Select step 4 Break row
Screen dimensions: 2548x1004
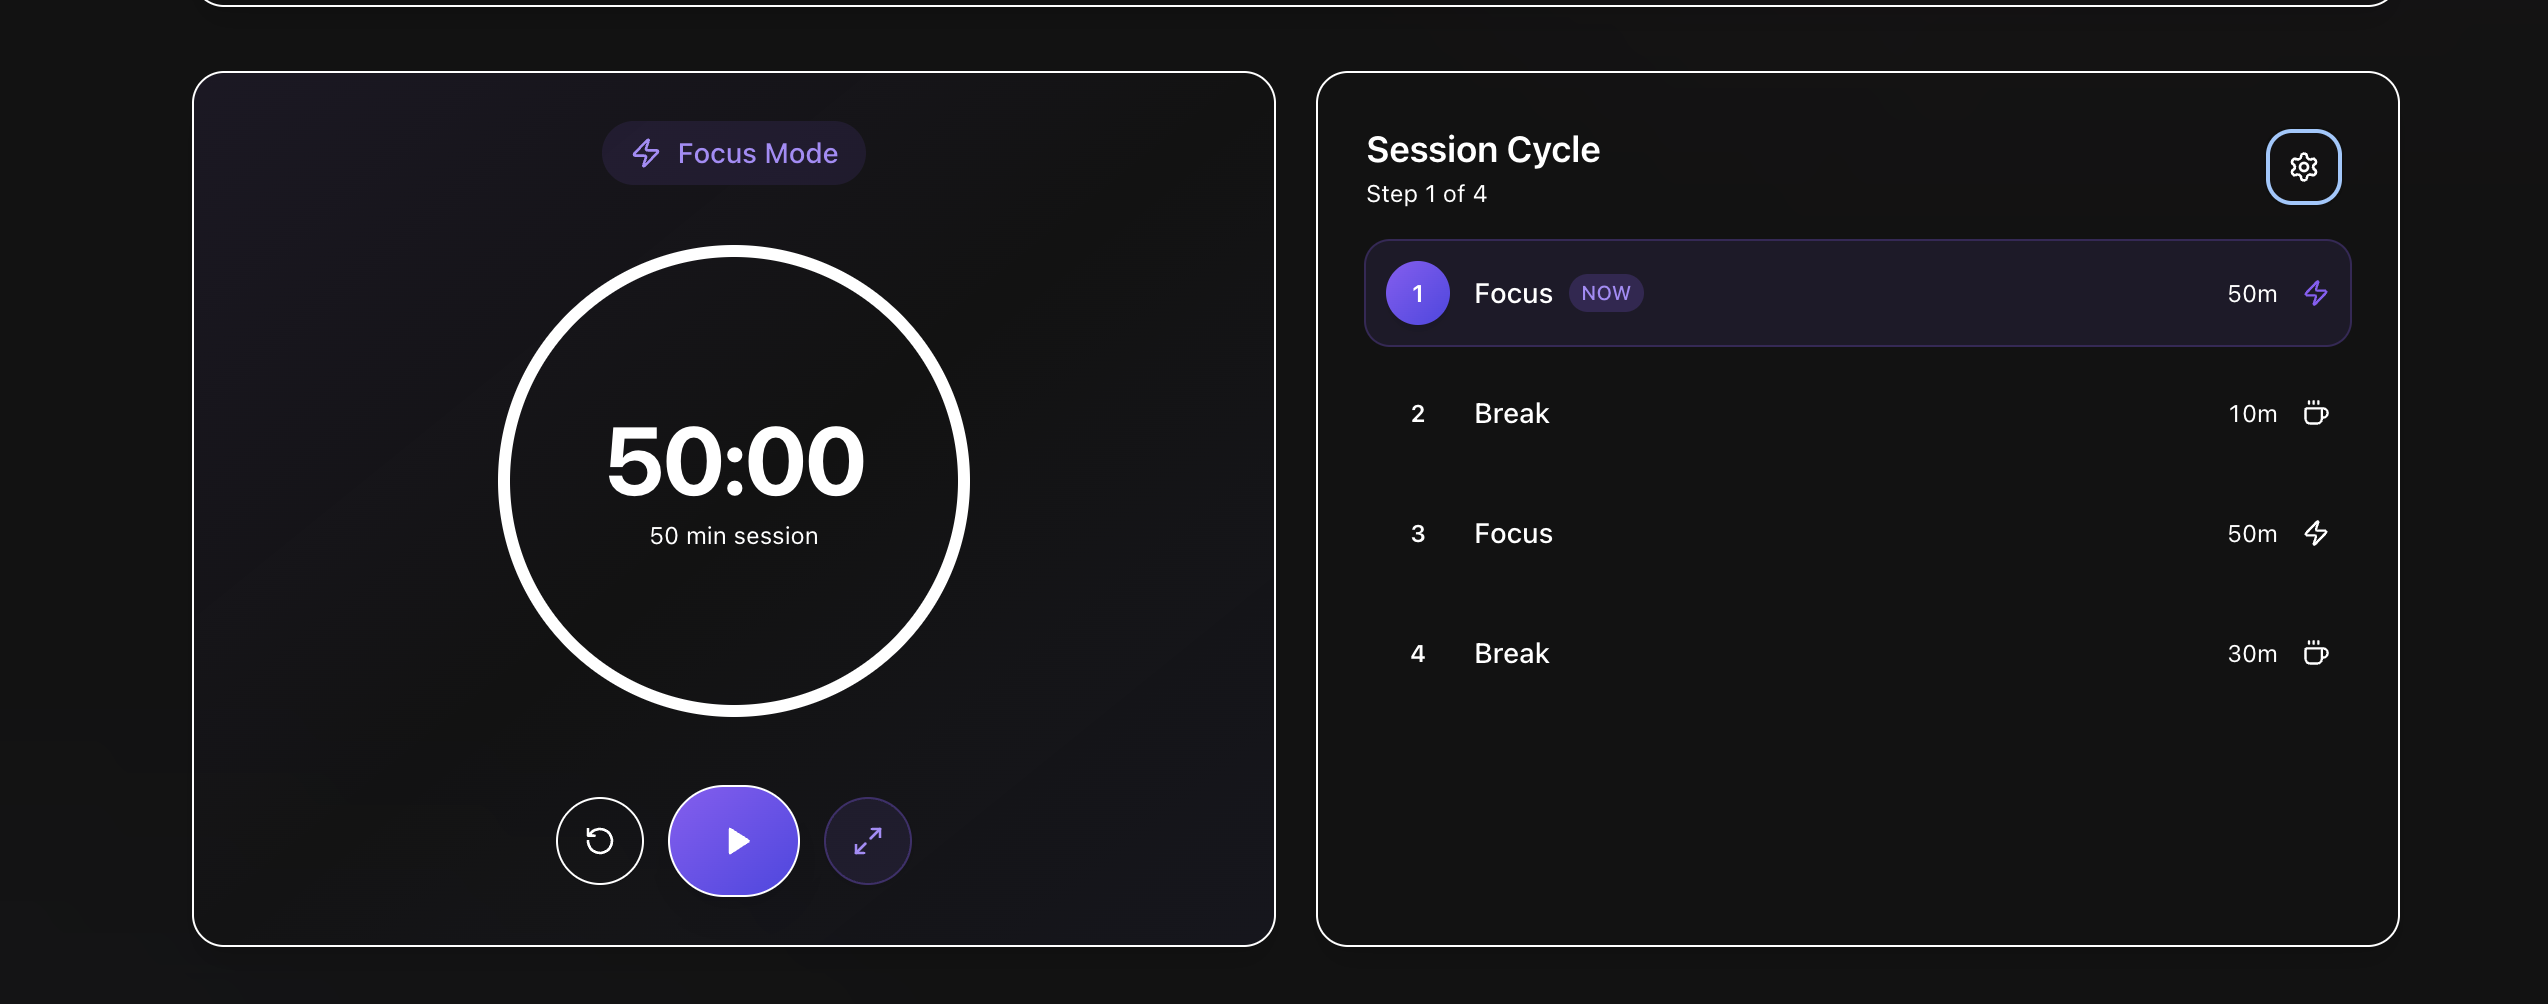point(1858,653)
